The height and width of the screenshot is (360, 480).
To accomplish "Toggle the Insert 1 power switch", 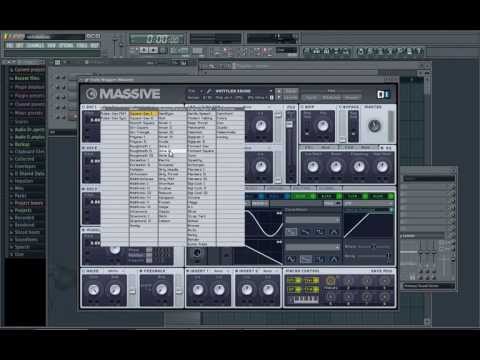I will pos(188,271).
